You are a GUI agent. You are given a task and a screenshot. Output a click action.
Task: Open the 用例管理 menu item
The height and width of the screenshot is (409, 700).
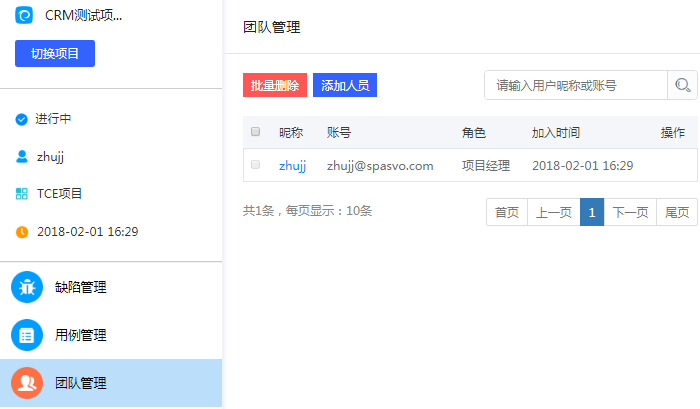click(x=80, y=335)
